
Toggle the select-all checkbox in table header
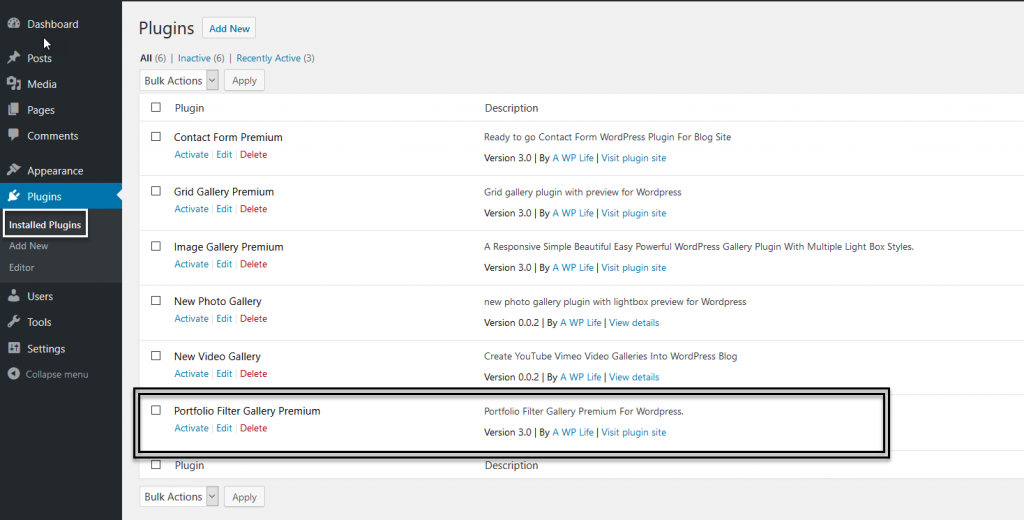[155, 108]
